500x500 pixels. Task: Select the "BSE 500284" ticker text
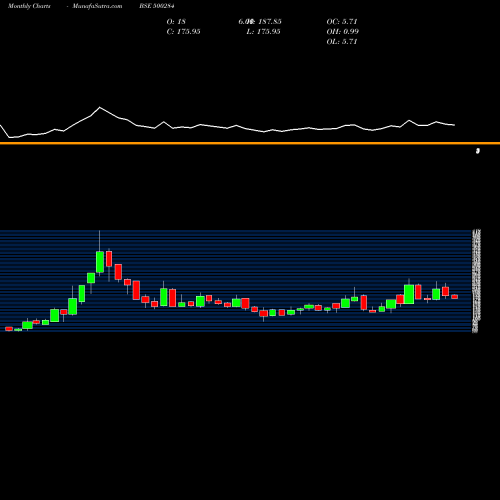pos(157,6)
